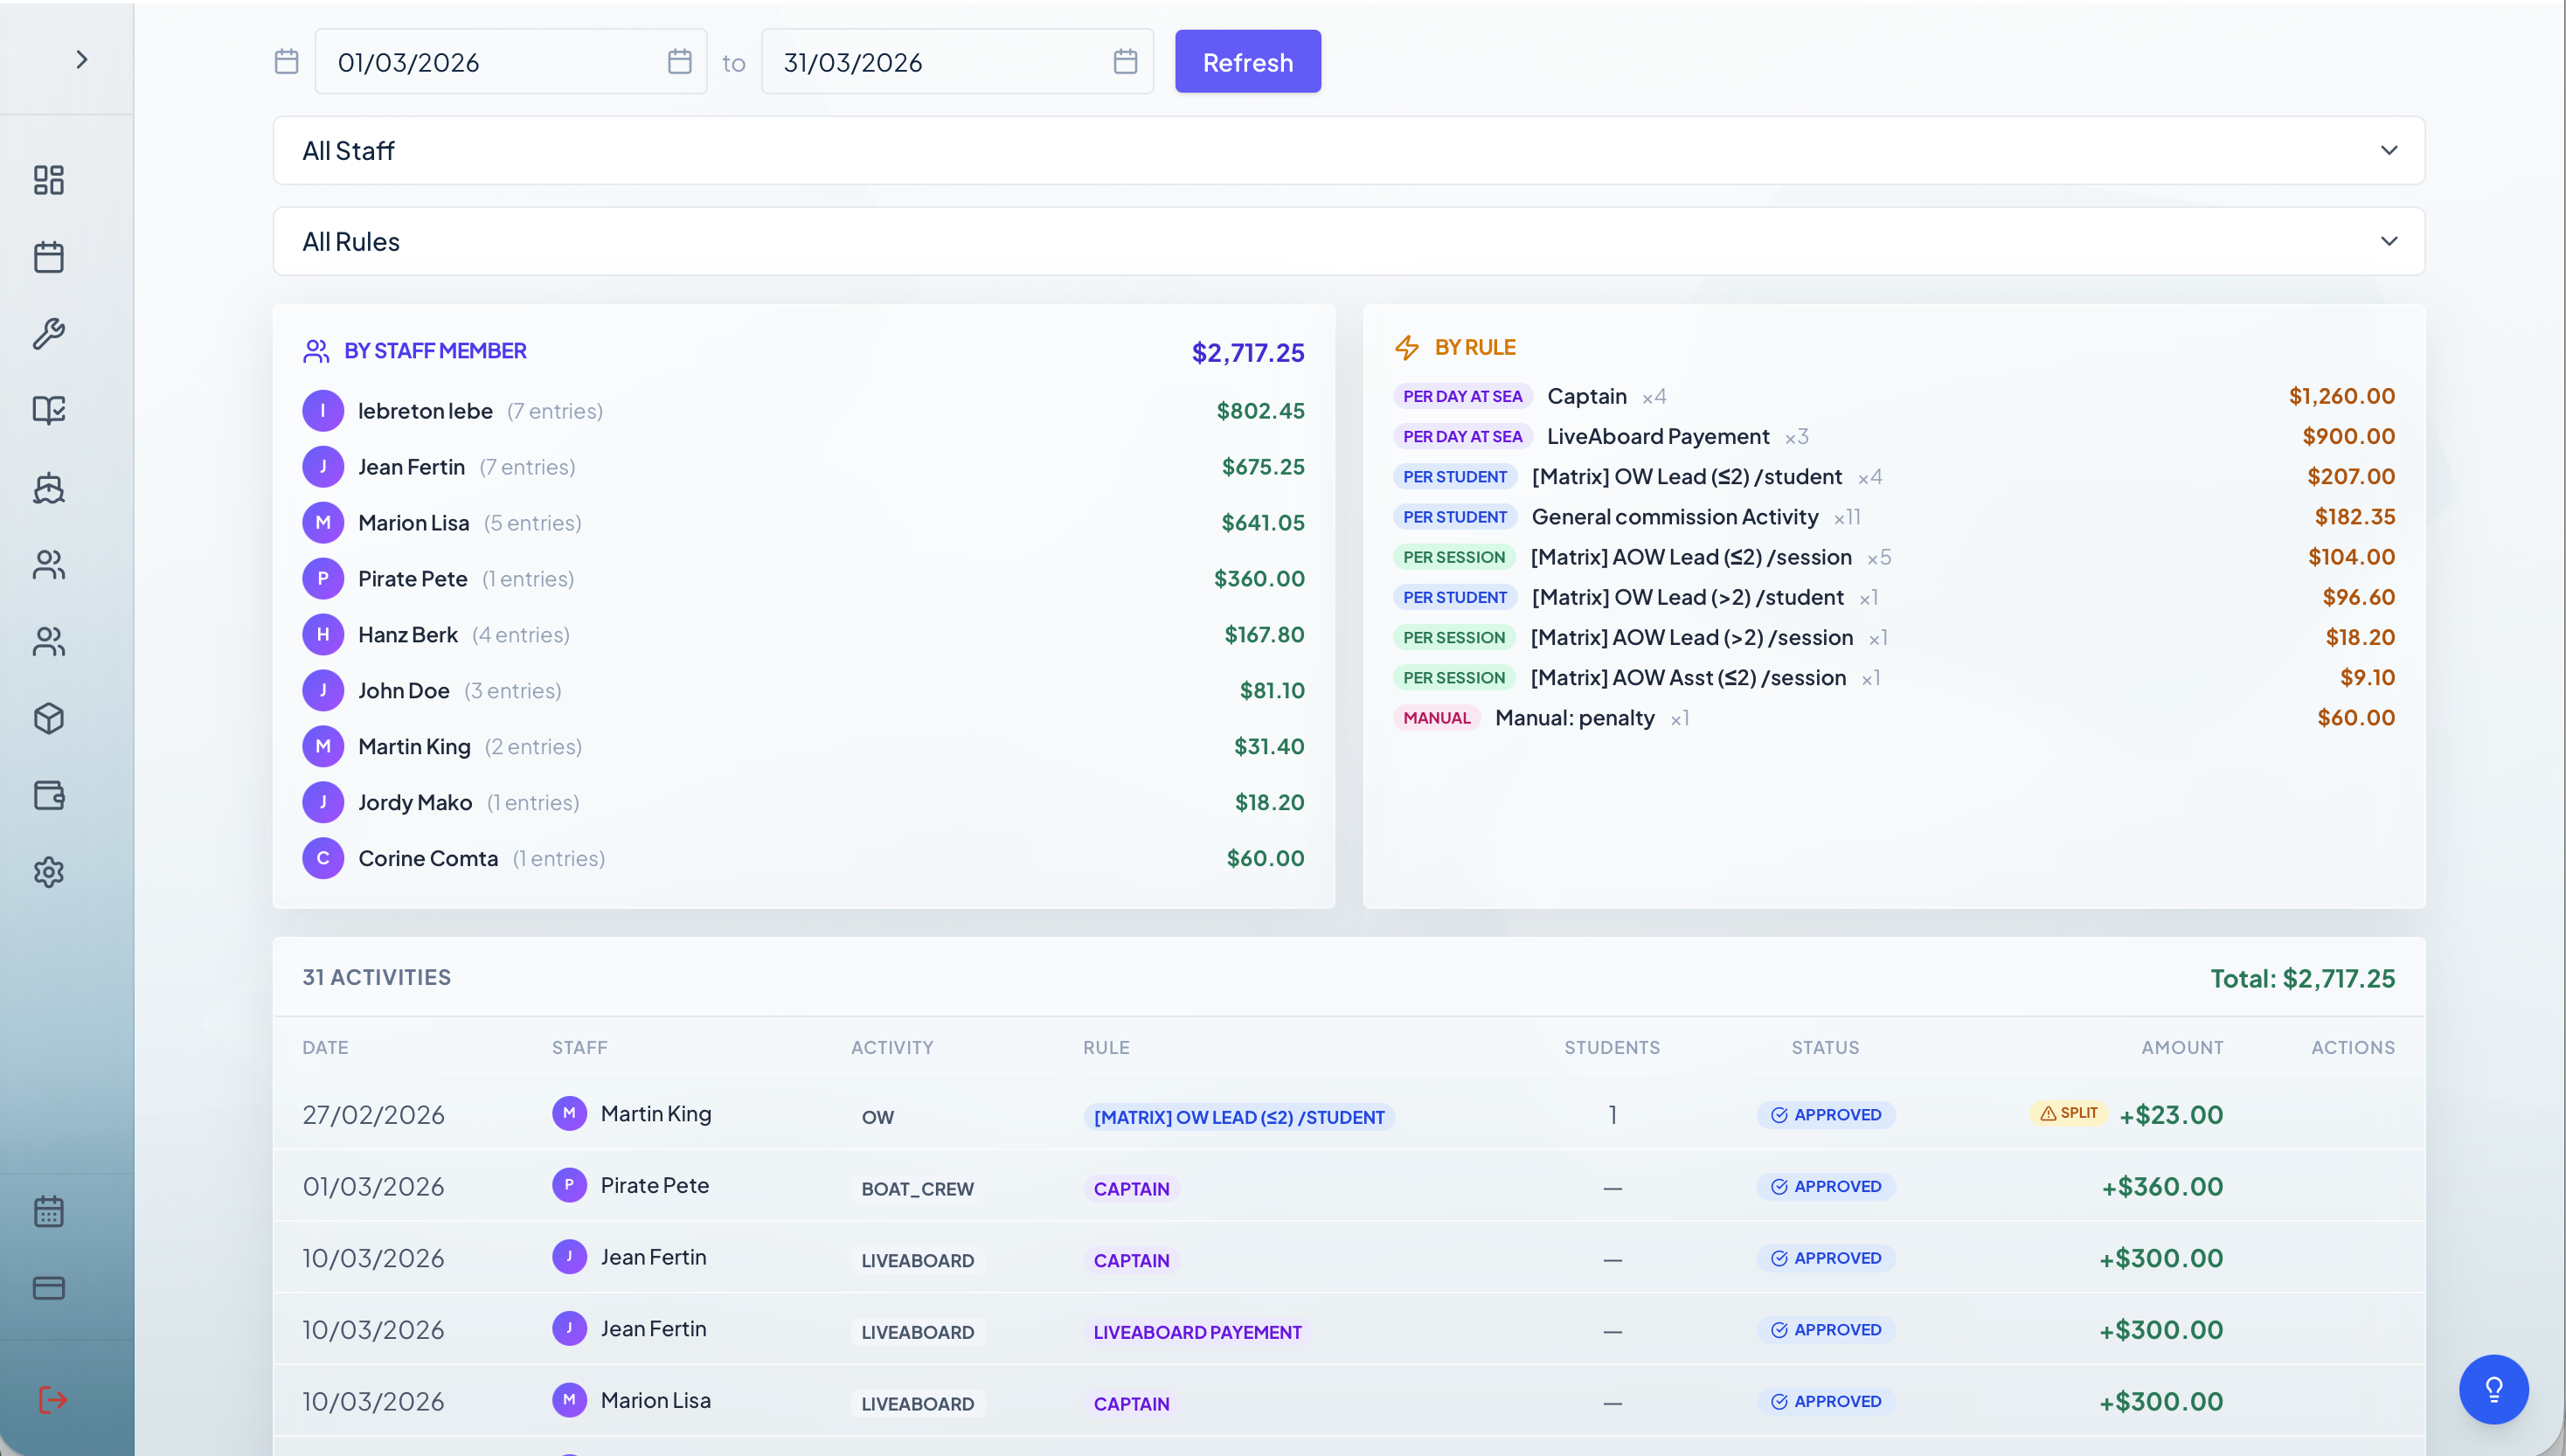
Task: Click the calendar icon left of the start date
Action: [287, 62]
